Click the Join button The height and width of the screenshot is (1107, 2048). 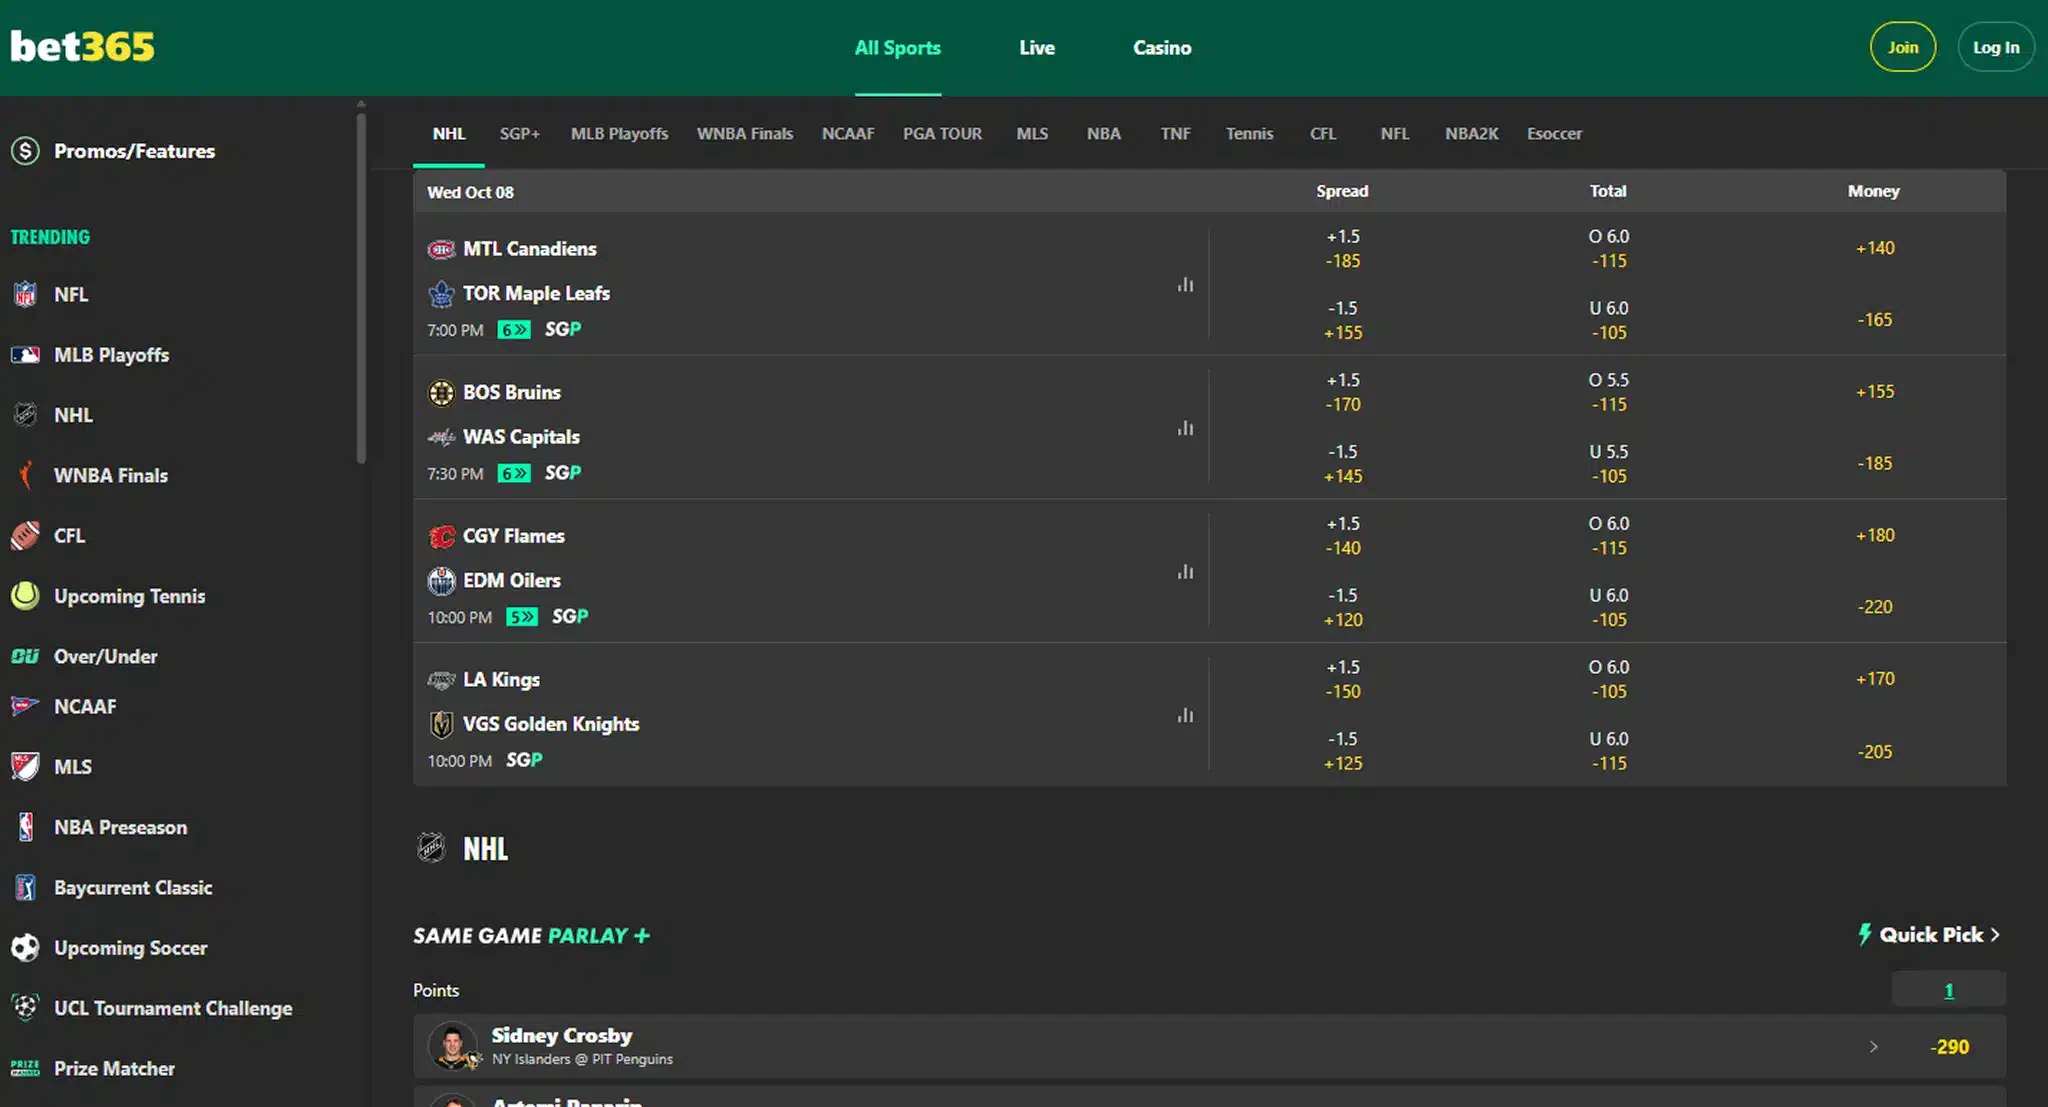pos(1902,47)
